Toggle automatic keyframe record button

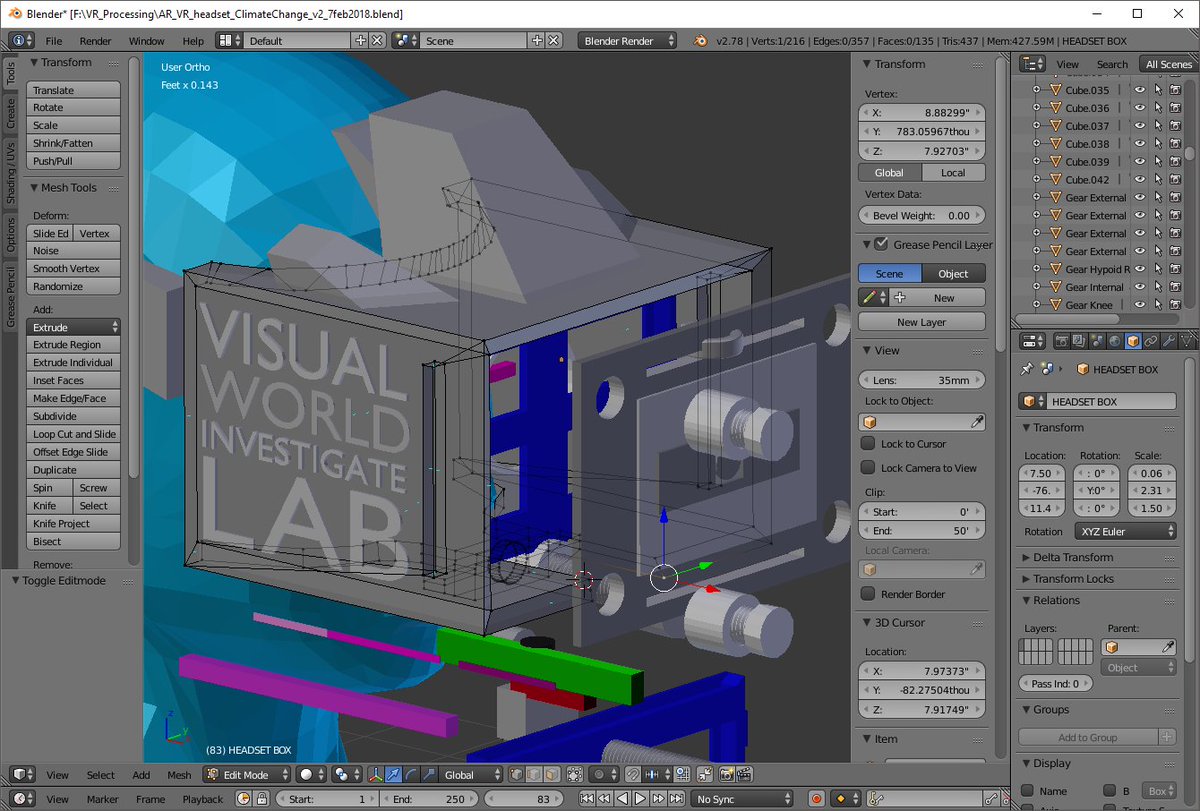tap(816, 799)
